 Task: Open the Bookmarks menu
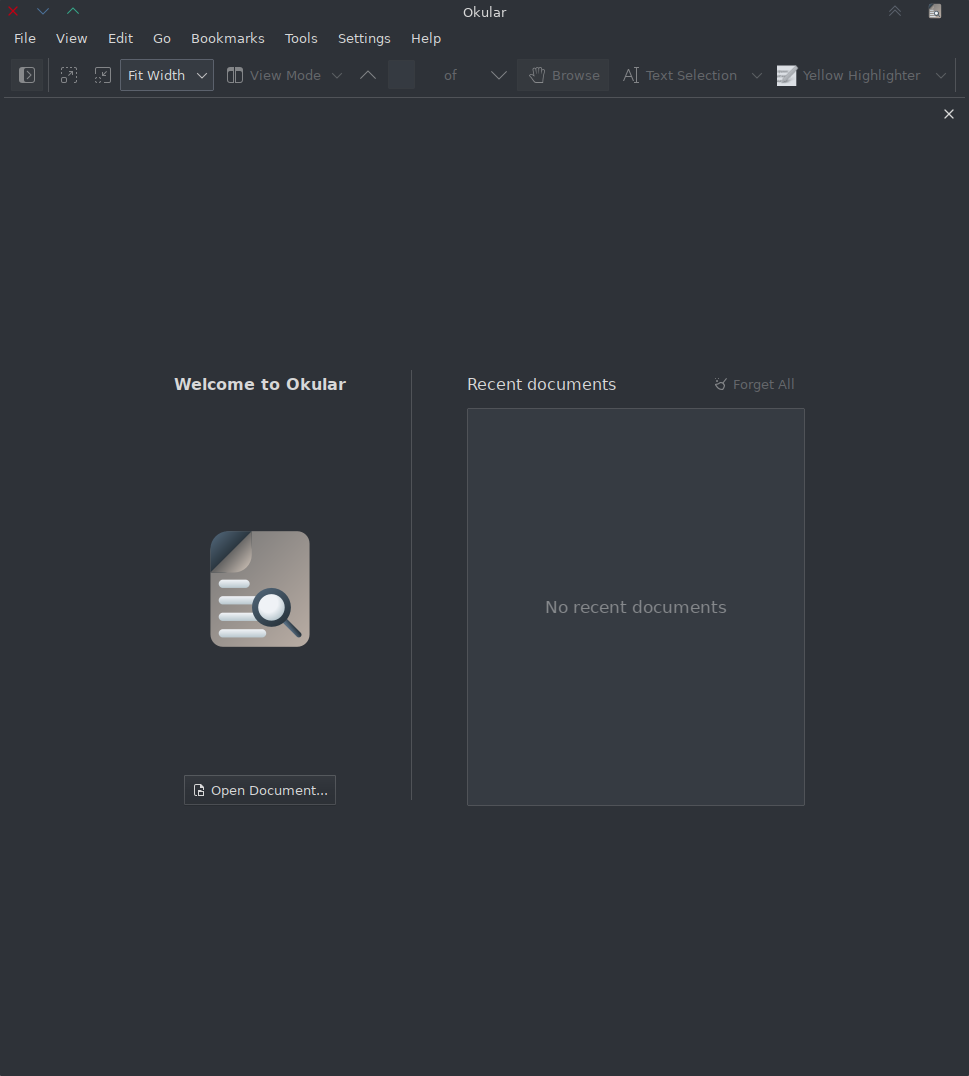click(227, 38)
